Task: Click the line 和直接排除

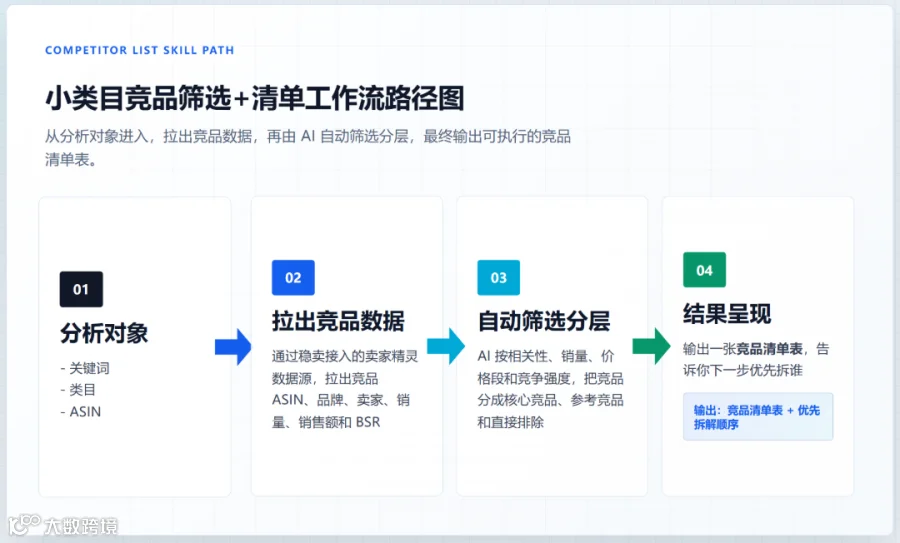Action: pyautogui.click(x=510, y=422)
